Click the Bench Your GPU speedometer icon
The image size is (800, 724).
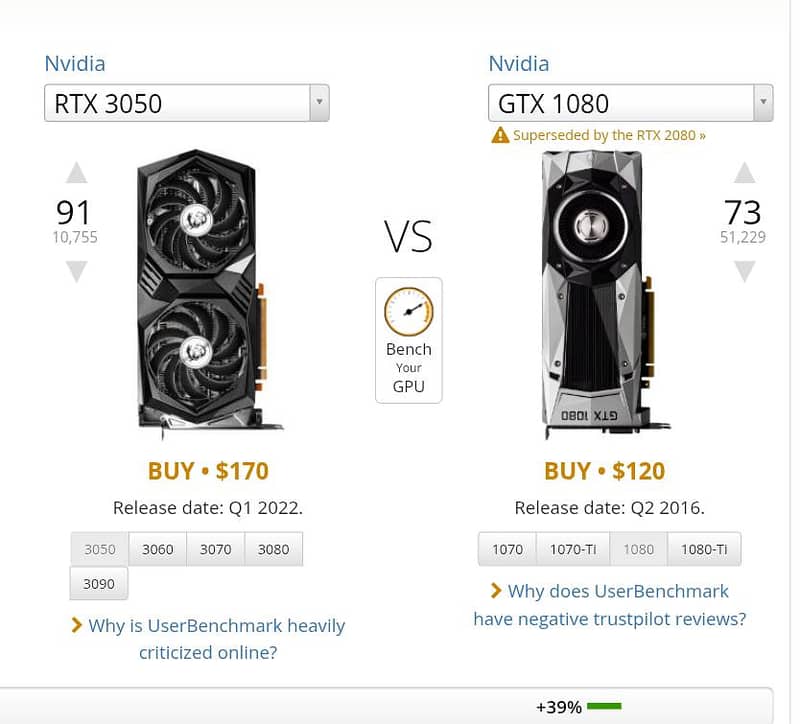coord(409,311)
